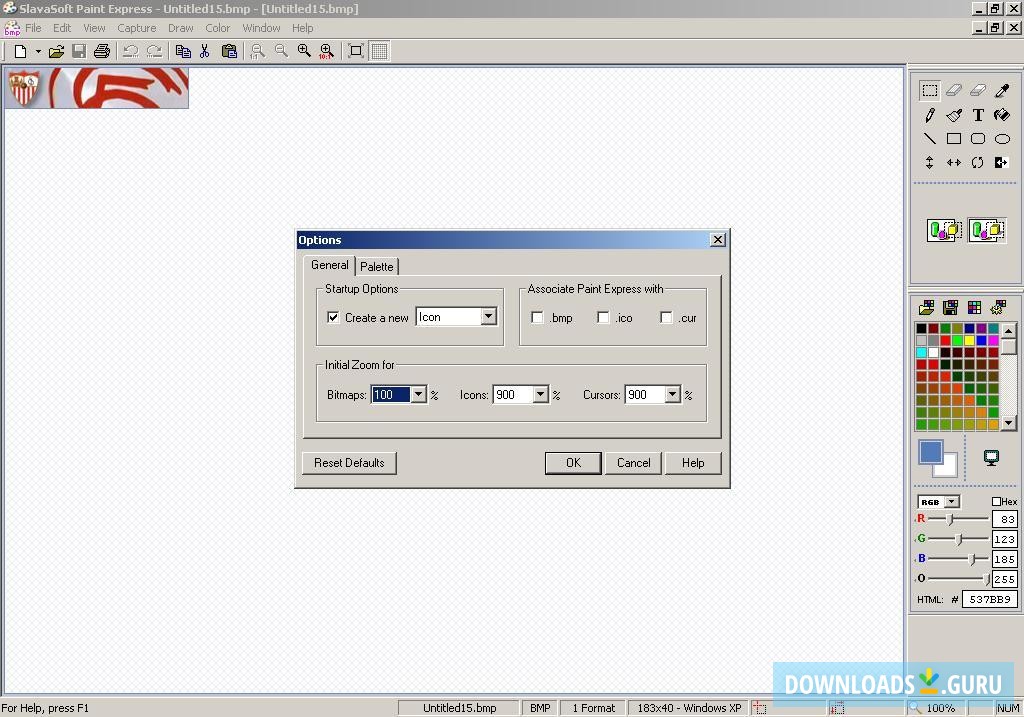
Task: Close the Options dialog with X
Action: click(718, 240)
